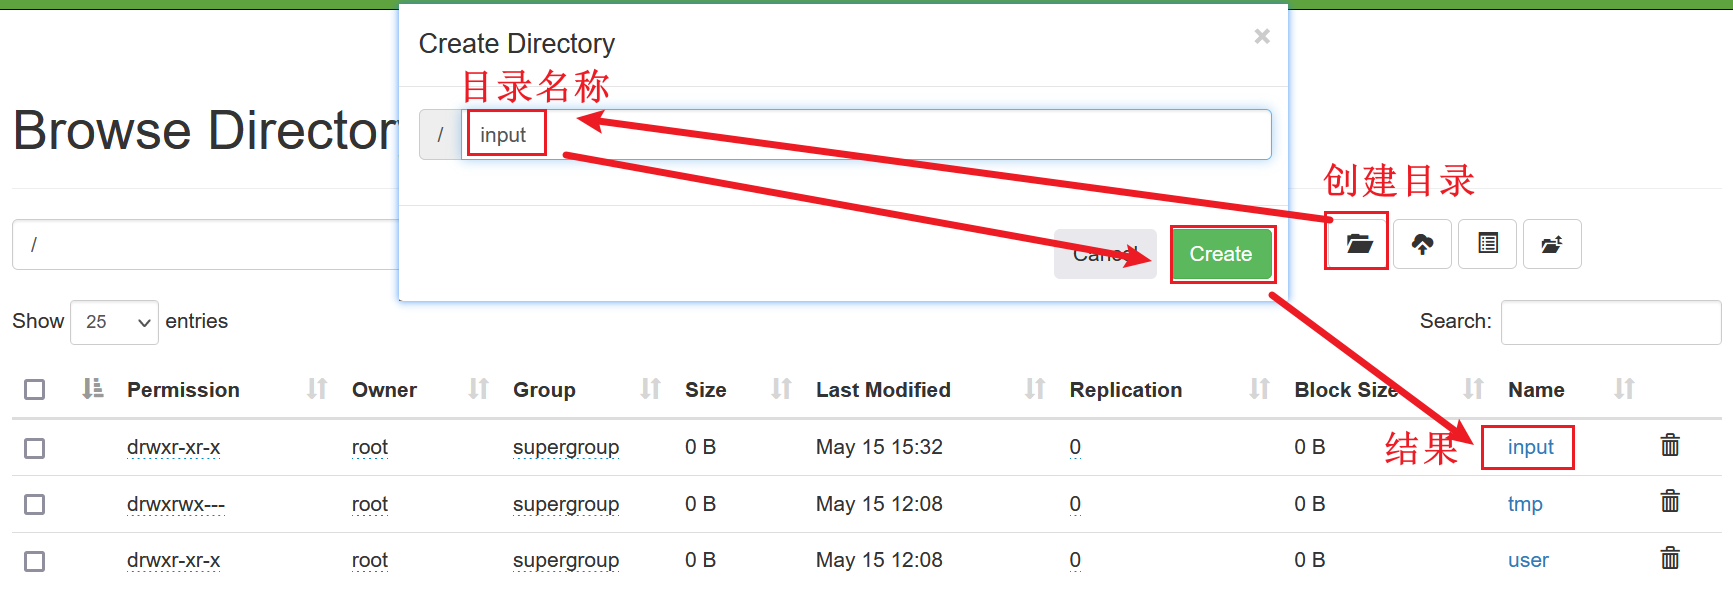Click replication value 0 in user row
This screenshot has width=1733, height=592.
[1075, 560]
